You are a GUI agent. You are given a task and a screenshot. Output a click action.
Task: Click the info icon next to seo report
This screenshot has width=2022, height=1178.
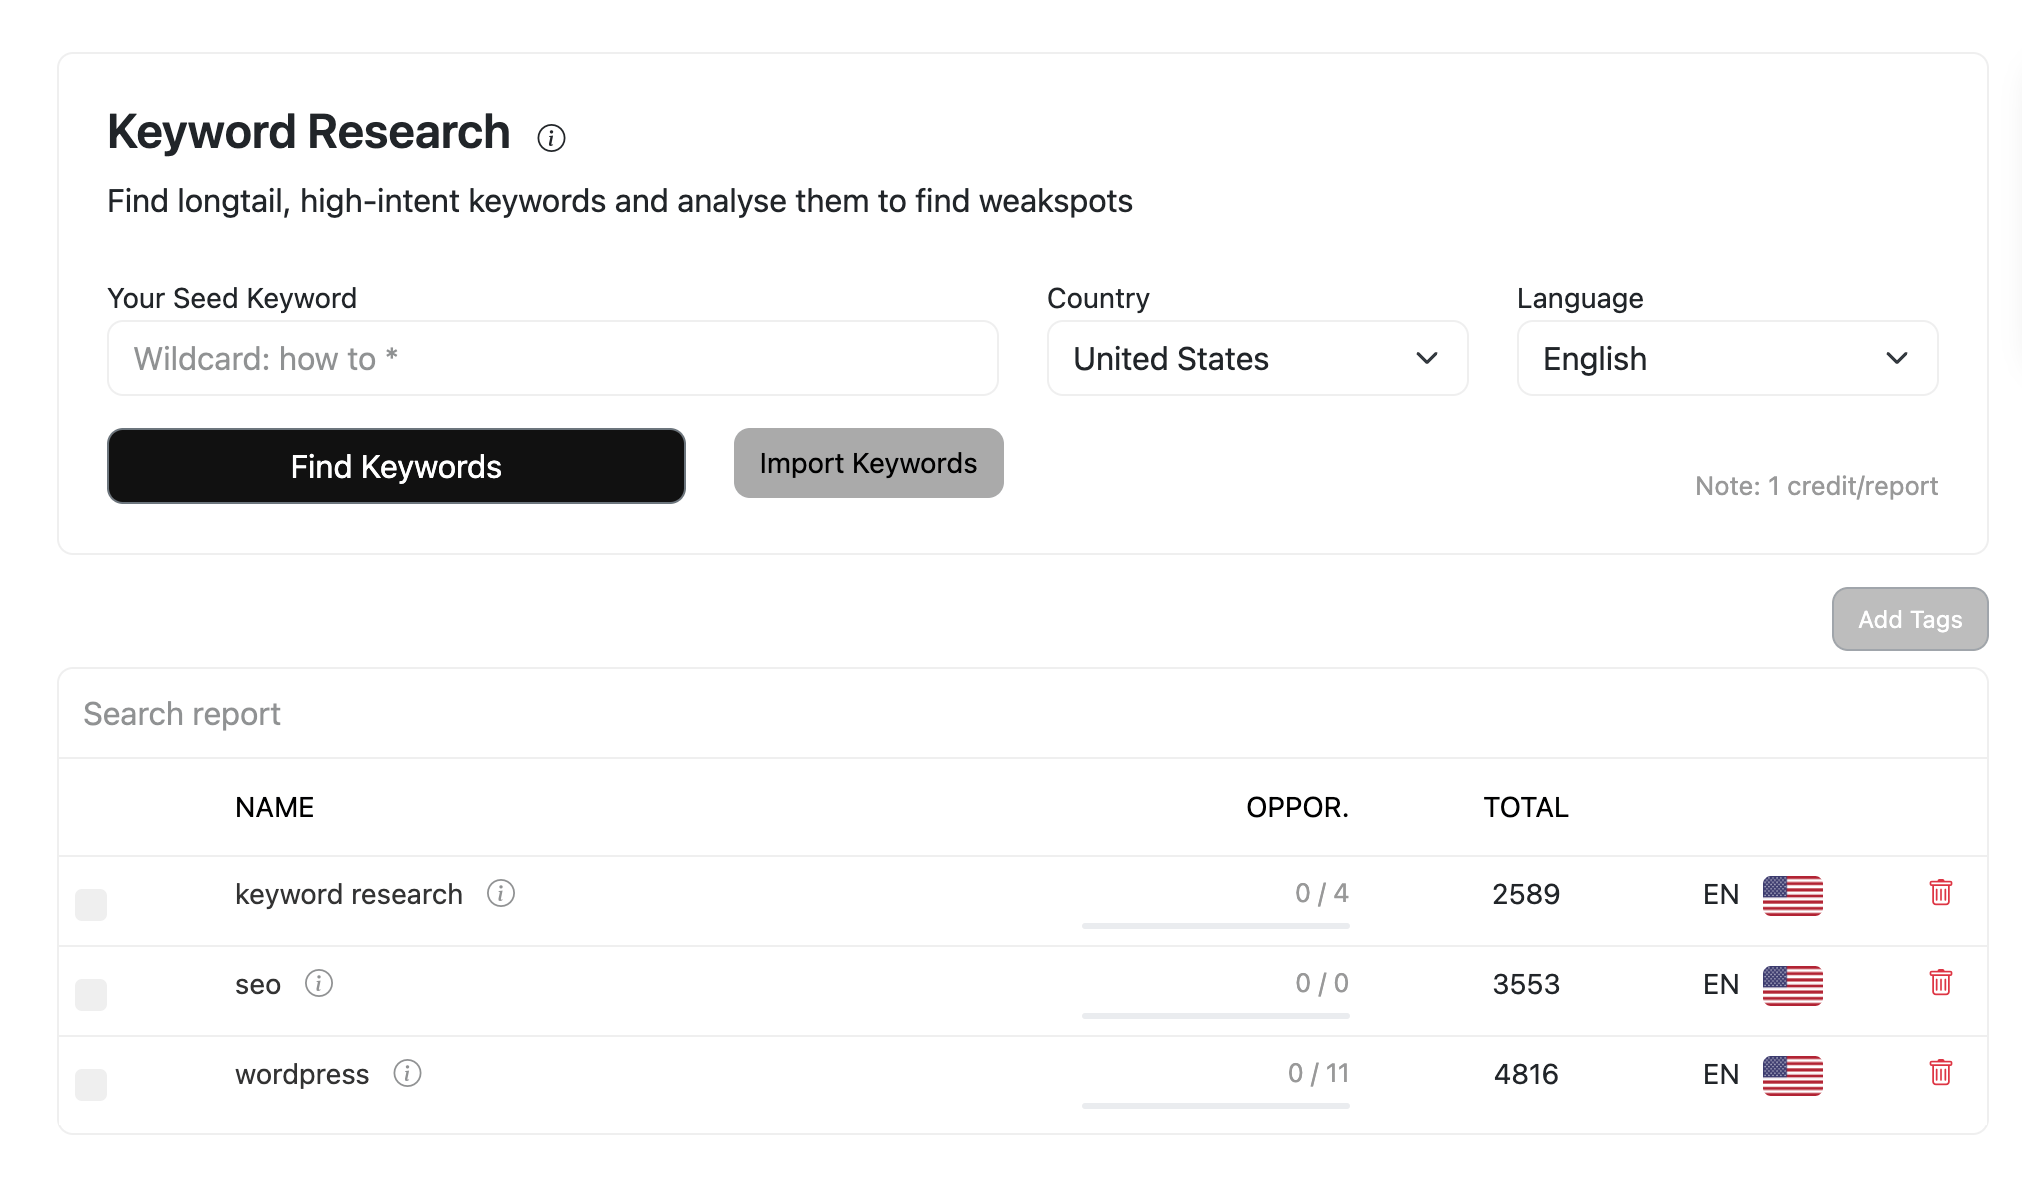pyautogui.click(x=319, y=984)
